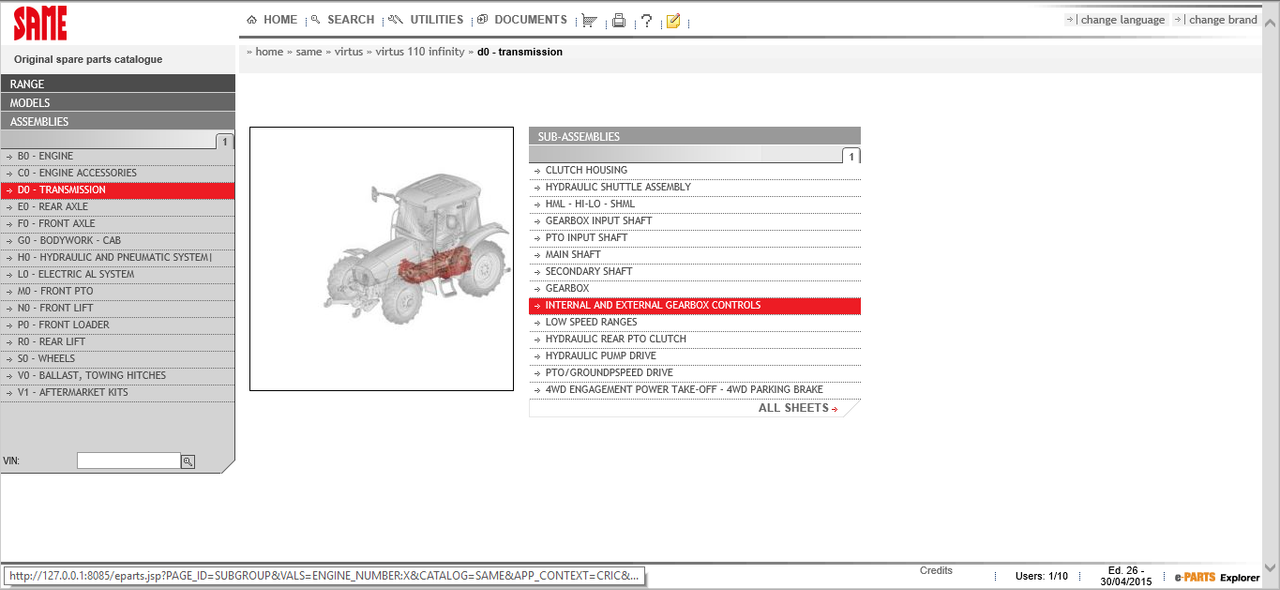Open PTO INPUT SHAFT sub-assembly
Image resolution: width=1280 pixels, height=590 pixels.
click(695, 238)
